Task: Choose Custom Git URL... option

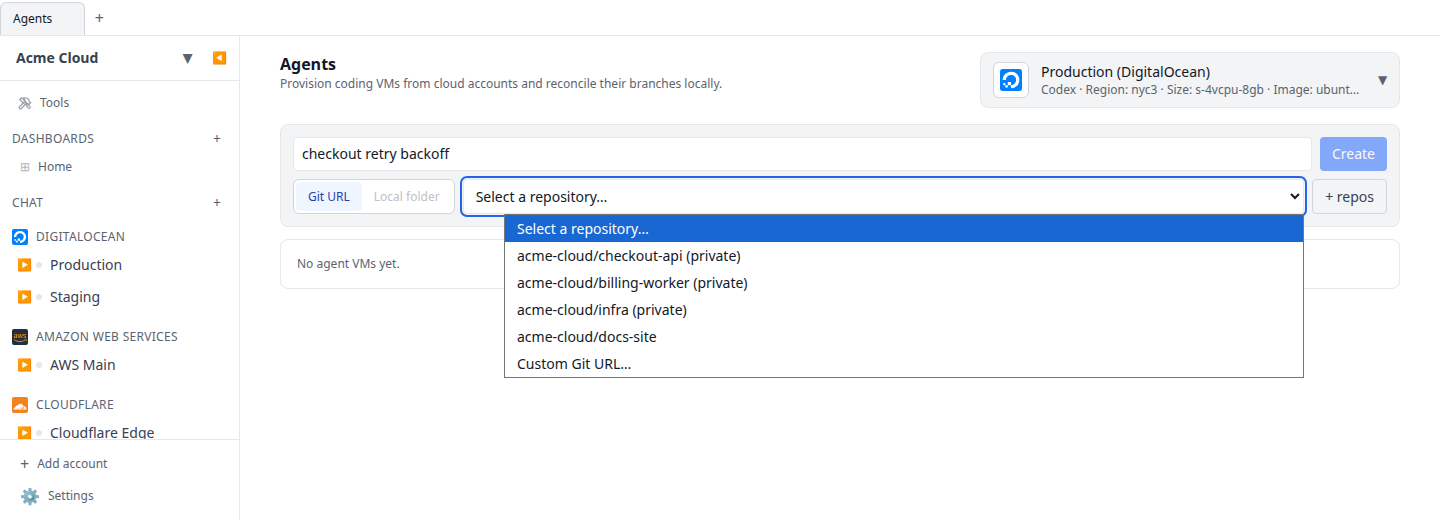Action: (904, 364)
